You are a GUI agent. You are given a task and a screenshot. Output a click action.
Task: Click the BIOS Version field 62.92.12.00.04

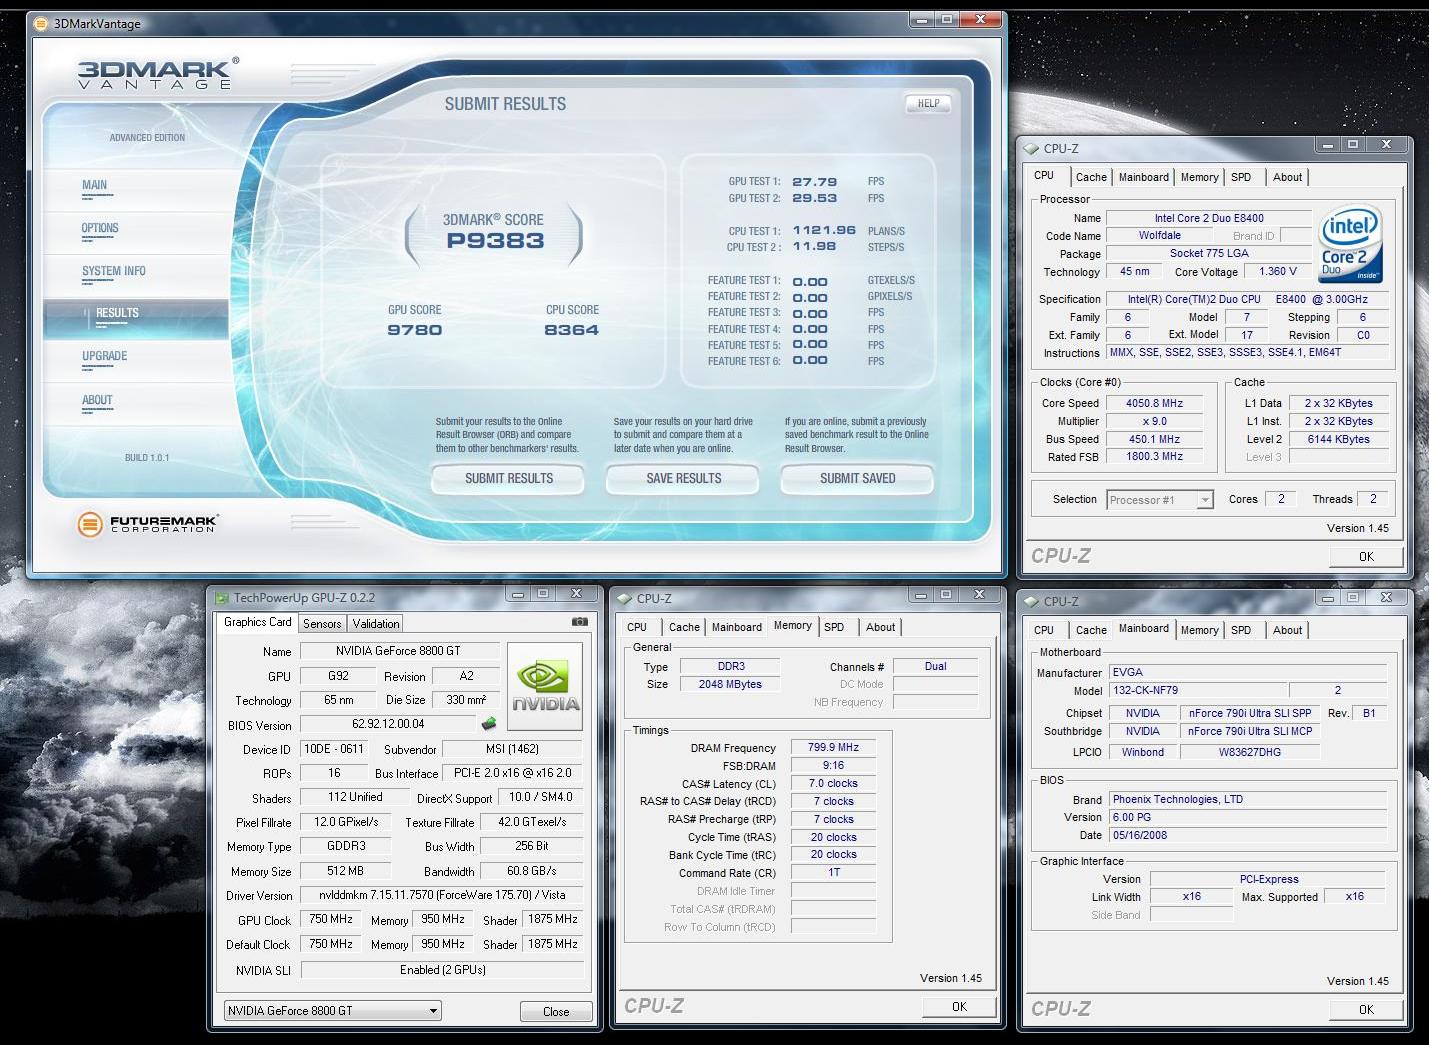[x=388, y=724]
